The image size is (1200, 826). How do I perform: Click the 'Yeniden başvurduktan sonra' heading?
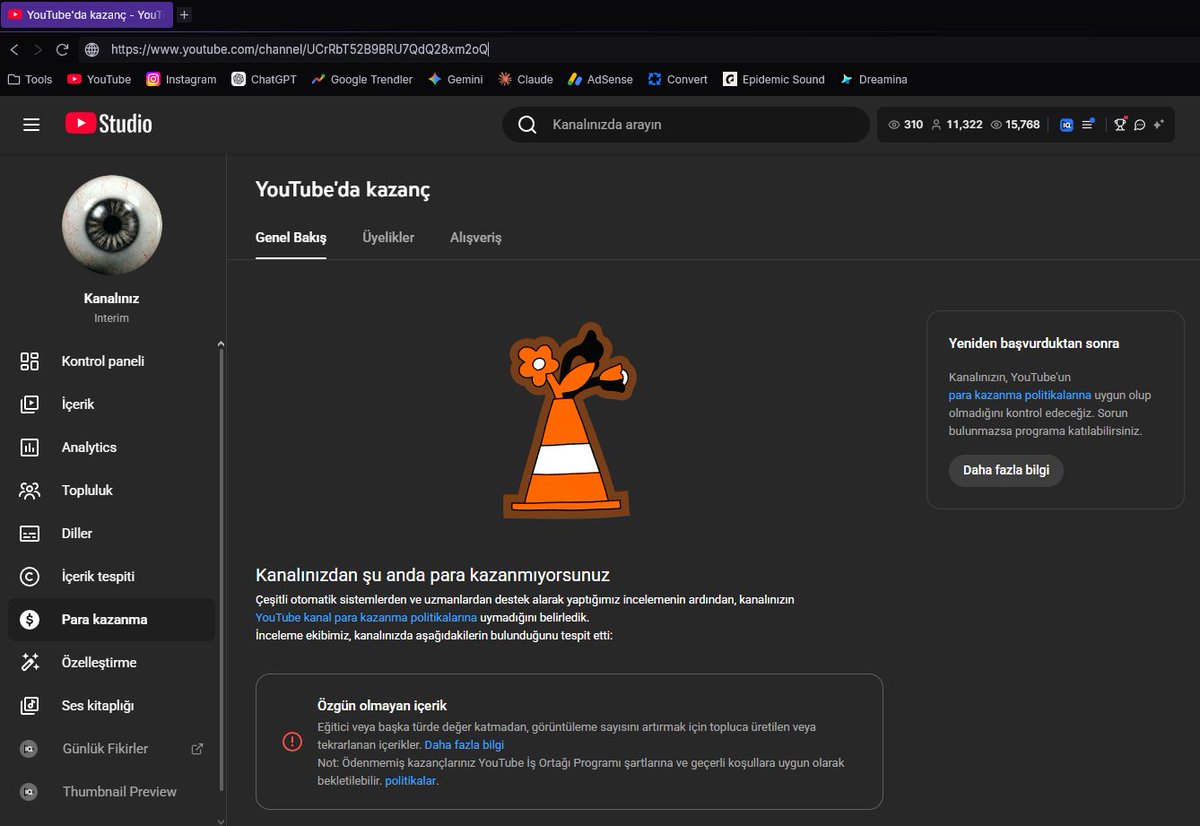[x=1034, y=343]
